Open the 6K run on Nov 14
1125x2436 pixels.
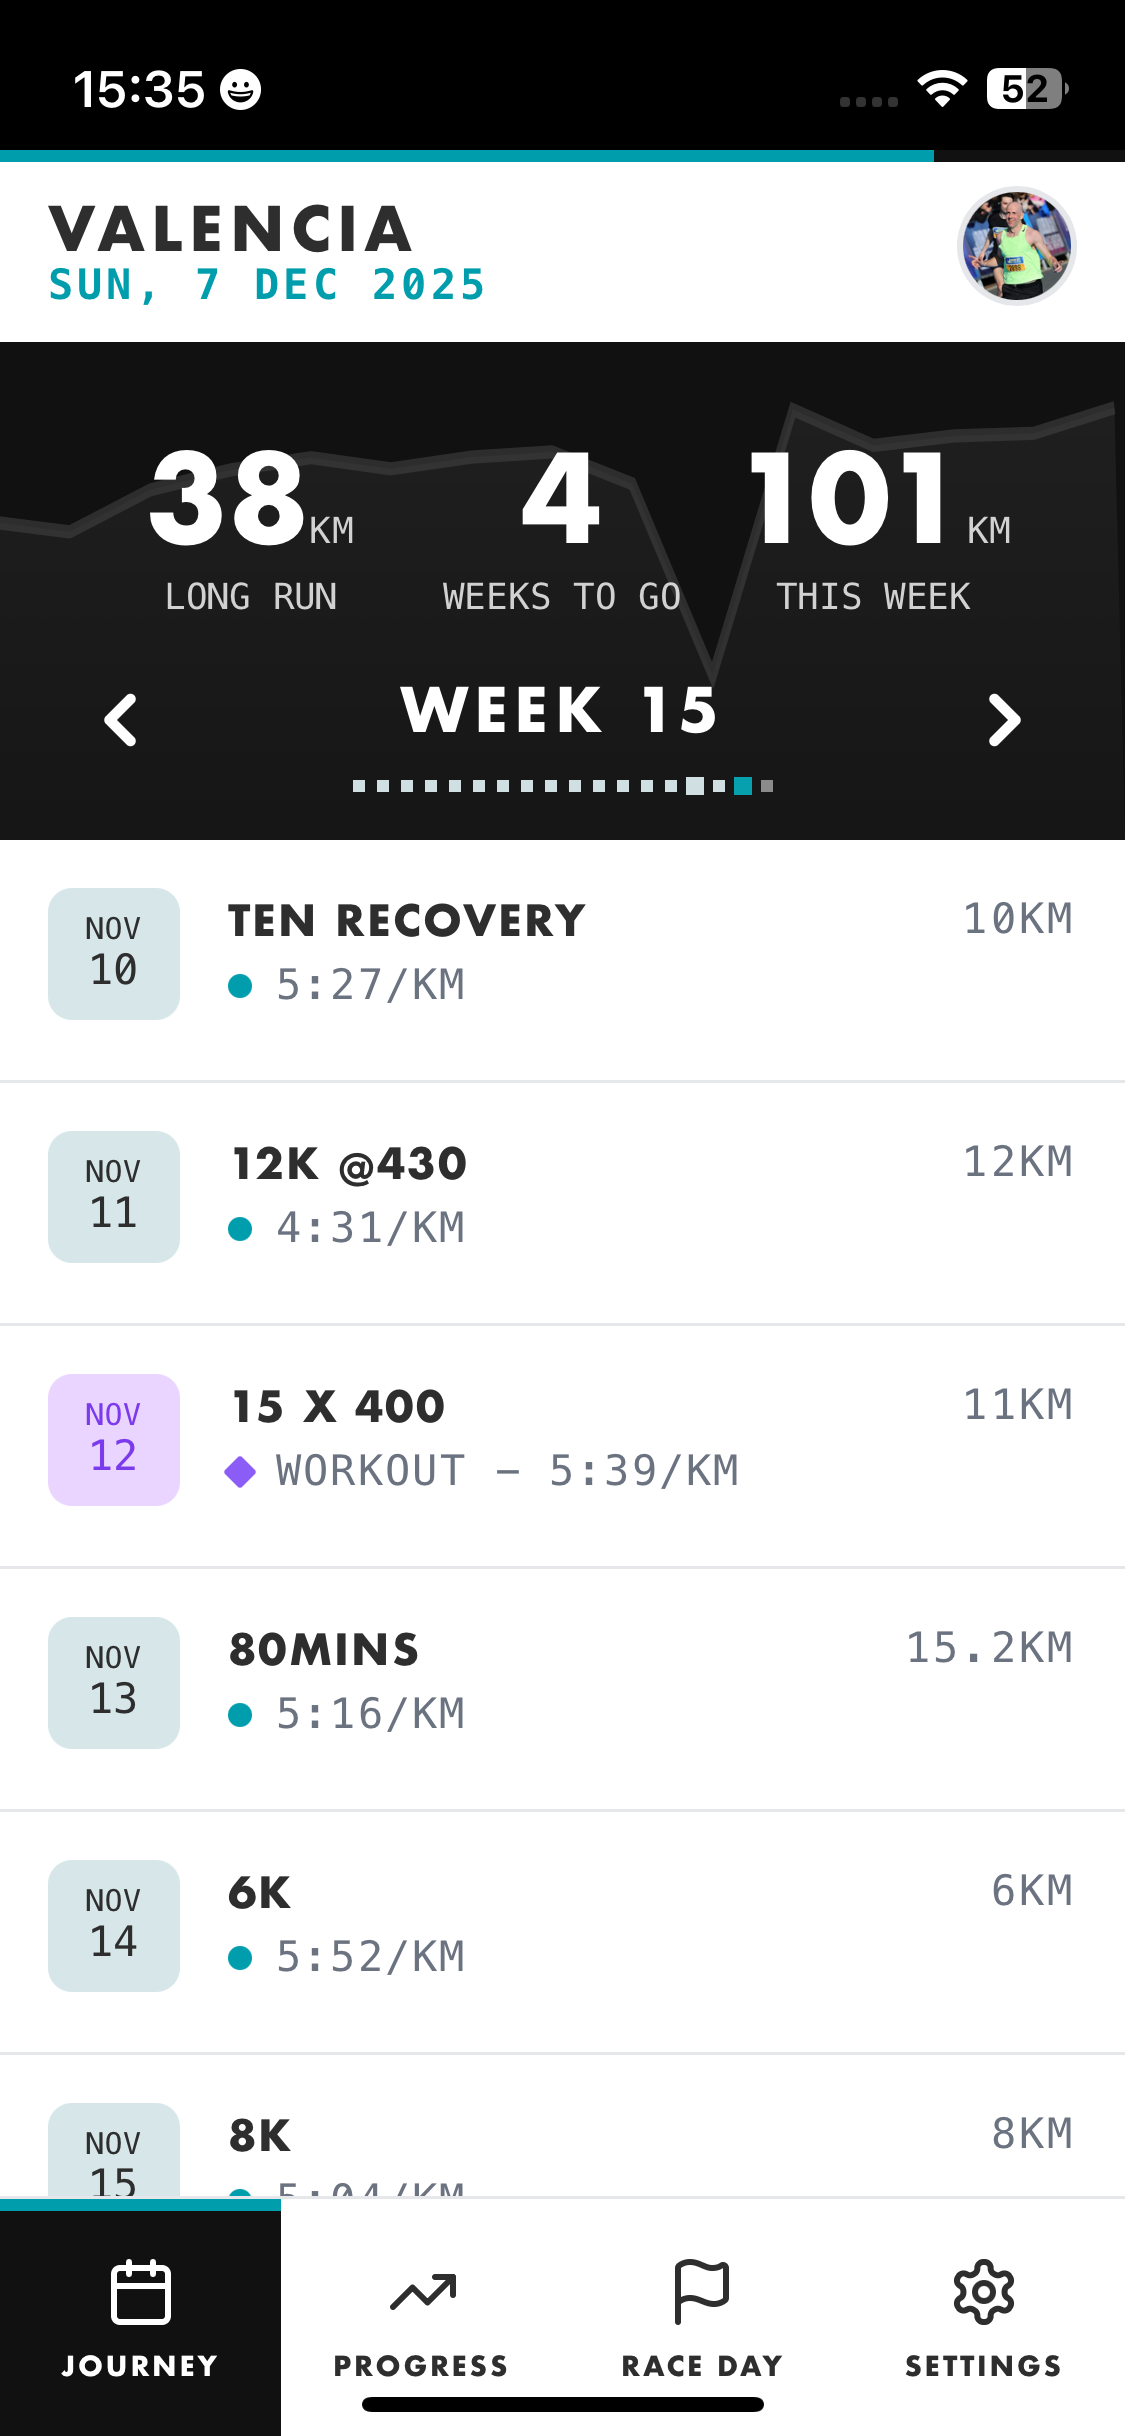(x=260, y=1893)
